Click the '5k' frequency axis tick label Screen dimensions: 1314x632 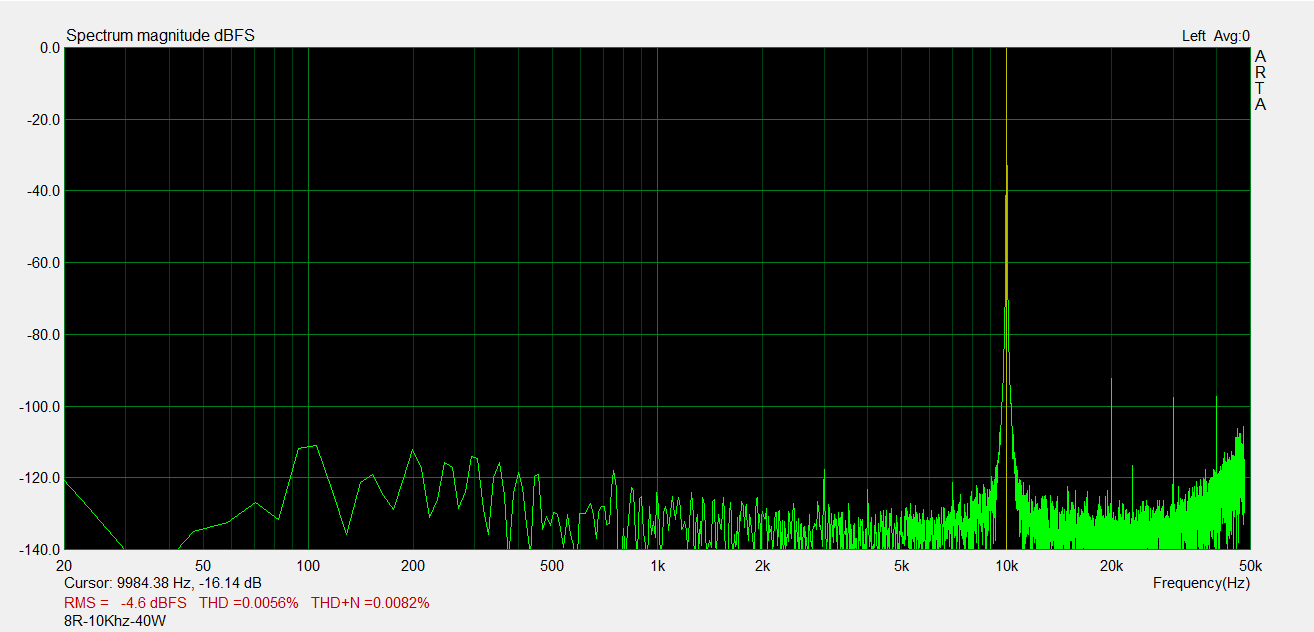(x=901, y=566)
